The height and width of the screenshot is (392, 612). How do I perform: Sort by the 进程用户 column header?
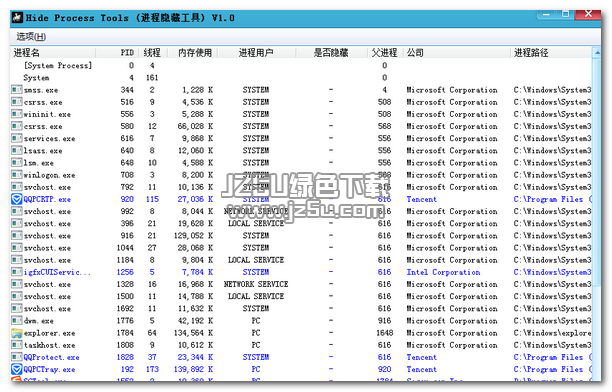[256, 53]
